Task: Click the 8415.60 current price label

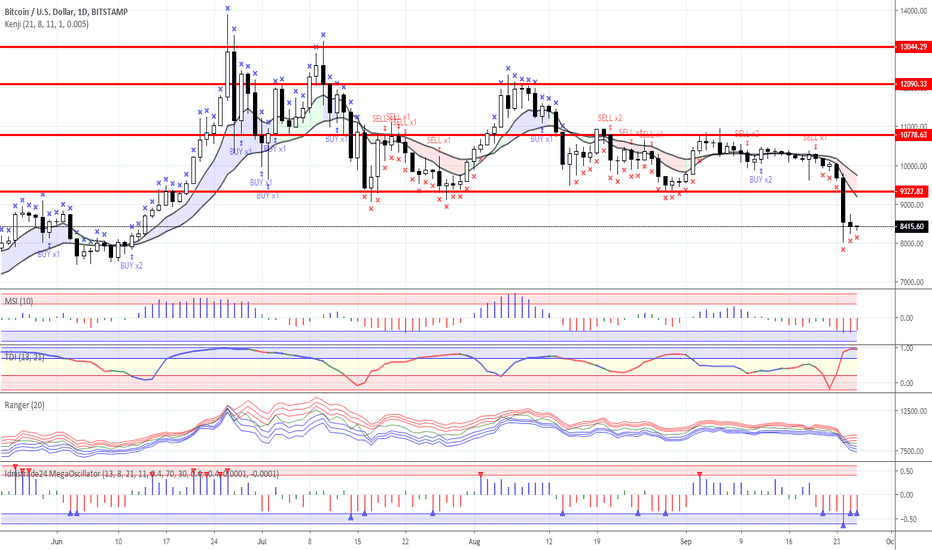Action: click(912, 227)
